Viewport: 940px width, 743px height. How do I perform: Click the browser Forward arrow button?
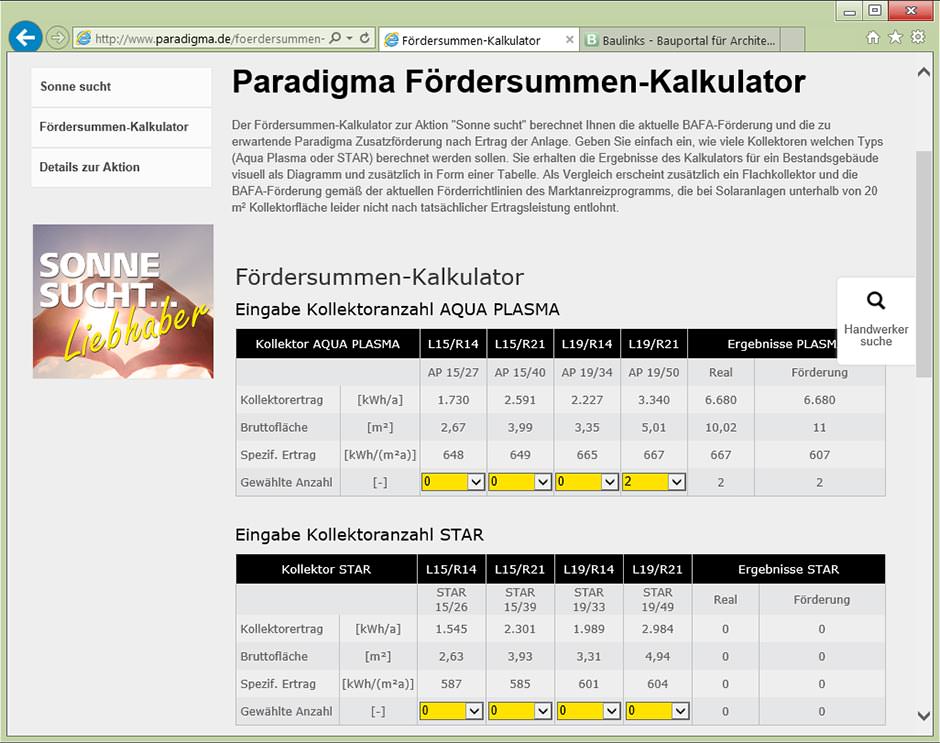58,38
